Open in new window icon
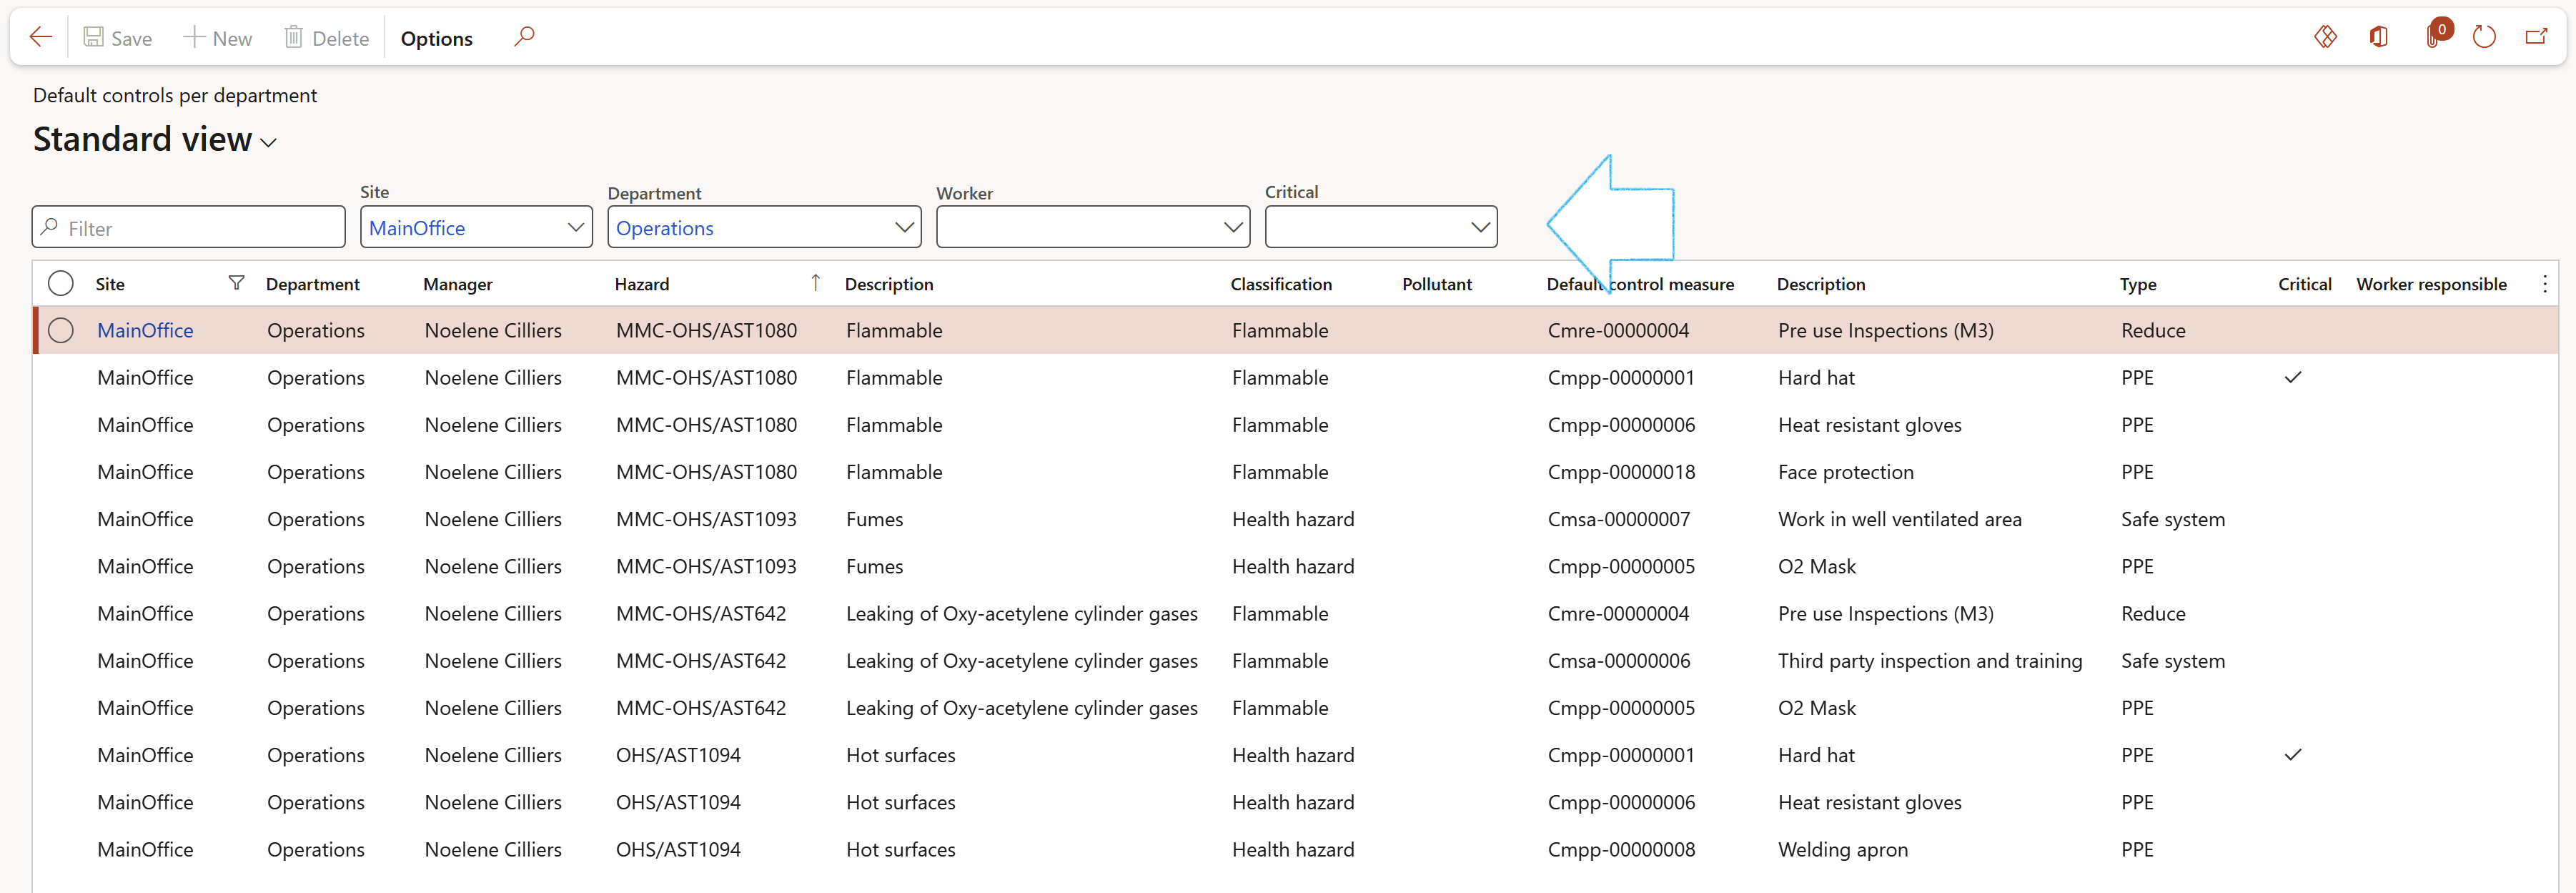The width and height of the screenshot is (2576, 893). pos(2537,37)
